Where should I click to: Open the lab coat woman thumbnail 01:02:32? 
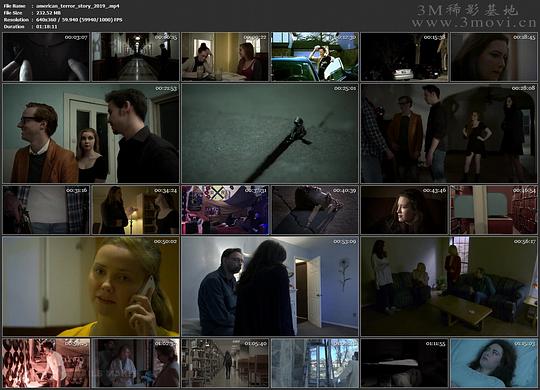pyautogui.click(x=136, y=363)
